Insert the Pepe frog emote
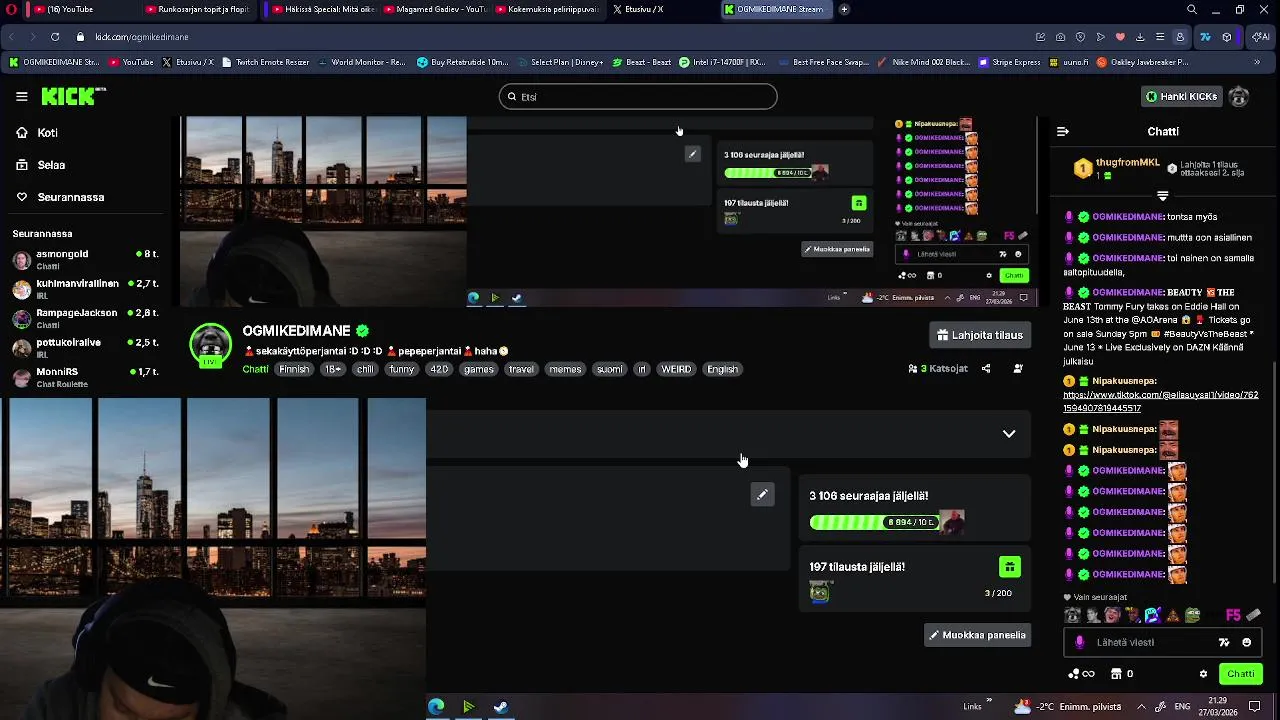 pyautogui.click(x=1192, y=615)
